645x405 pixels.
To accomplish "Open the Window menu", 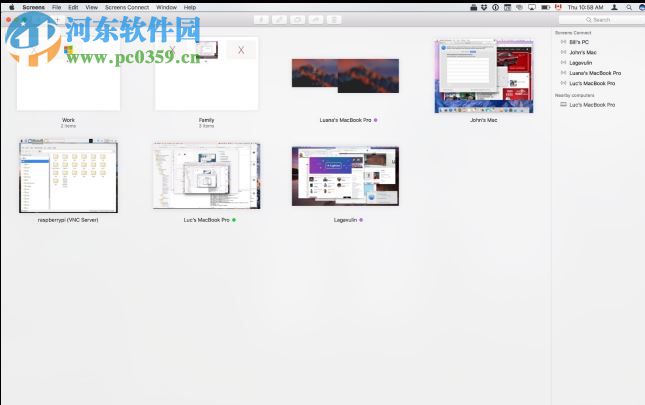I will (166, 7).
